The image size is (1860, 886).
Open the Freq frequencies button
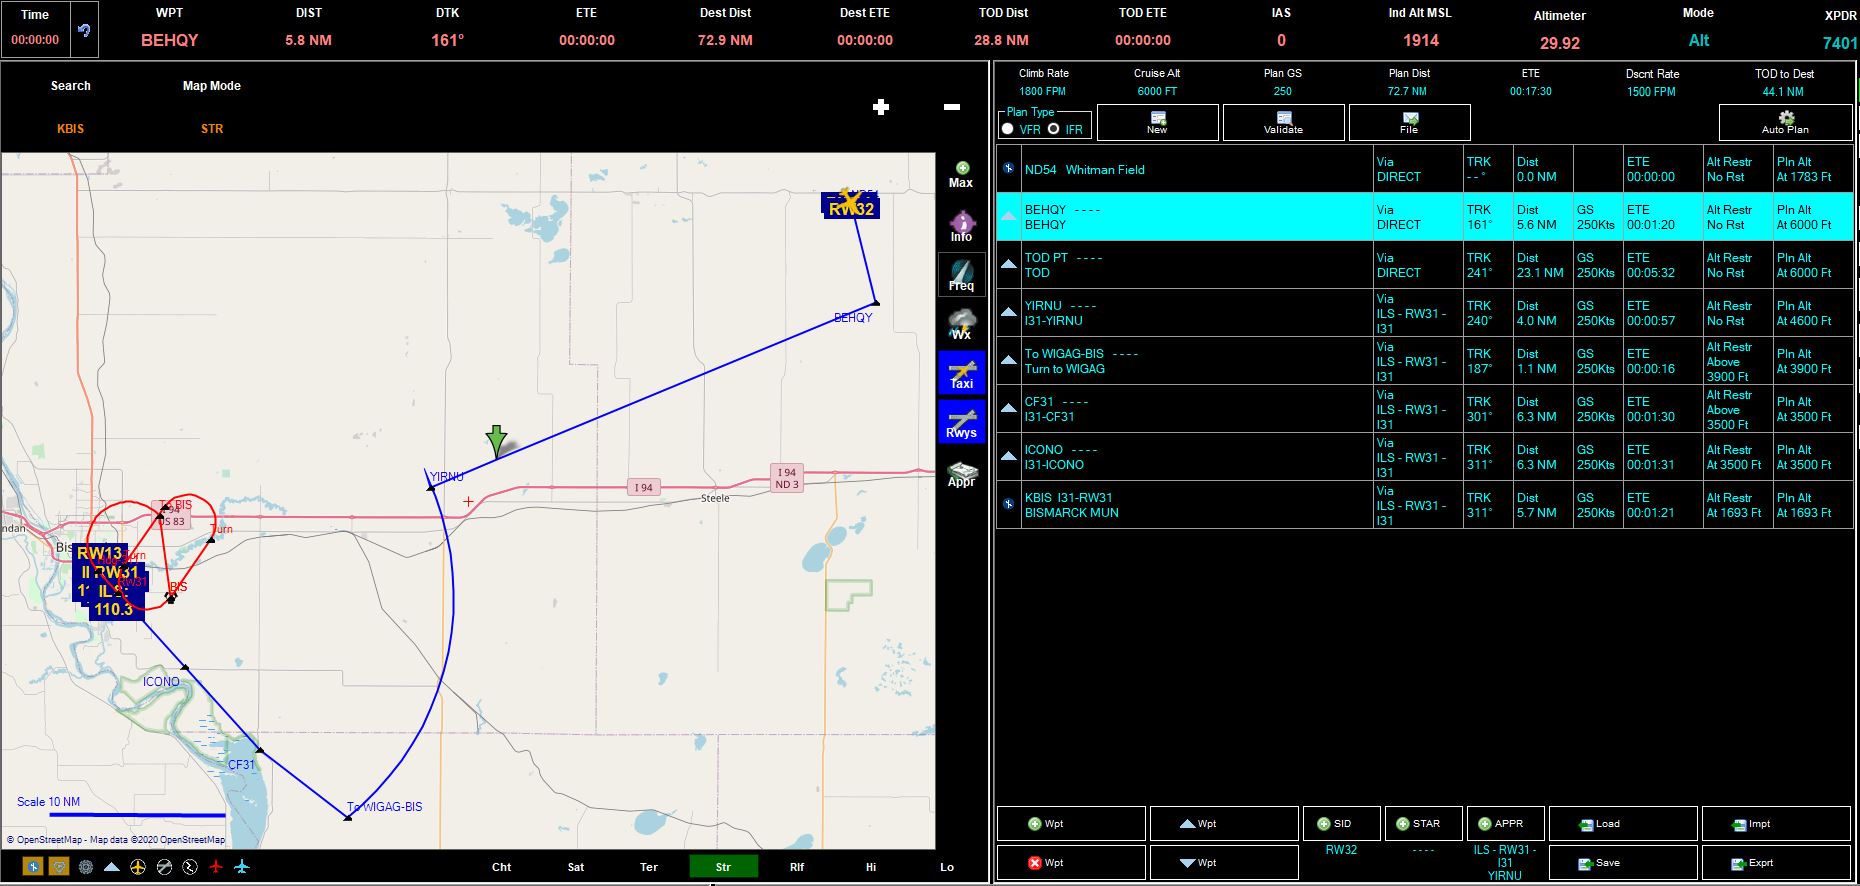[x=961, y=275]
